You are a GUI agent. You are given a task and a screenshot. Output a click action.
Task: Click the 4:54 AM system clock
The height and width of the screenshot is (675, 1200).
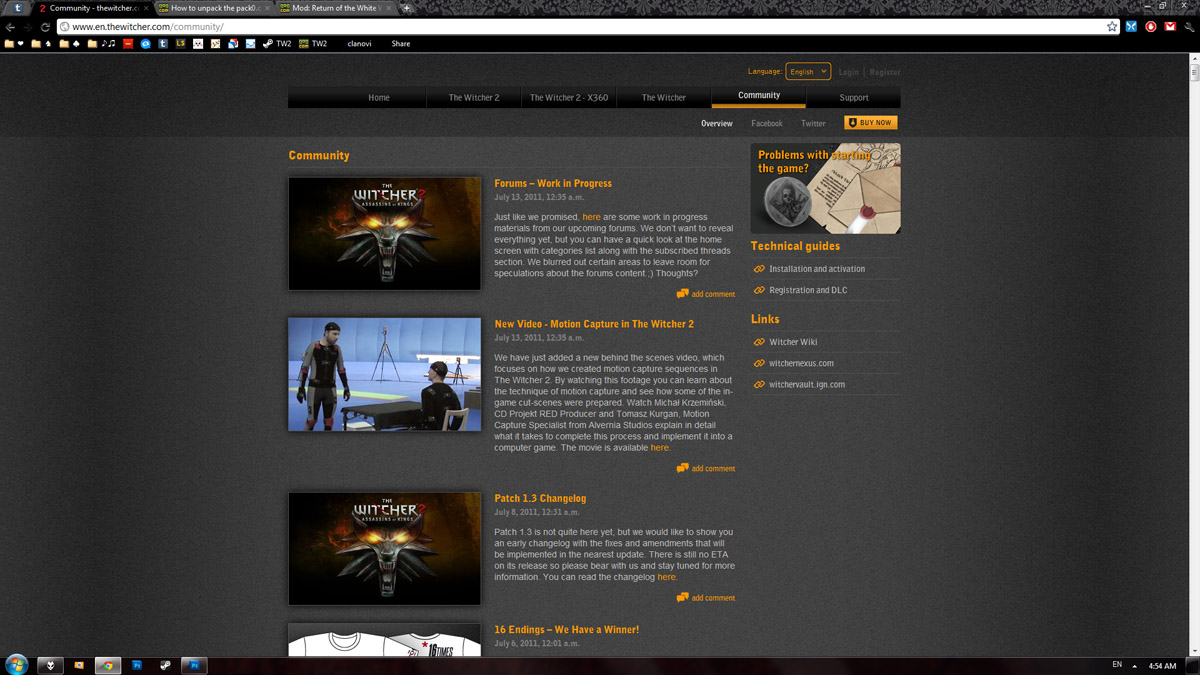[1162, 665]
